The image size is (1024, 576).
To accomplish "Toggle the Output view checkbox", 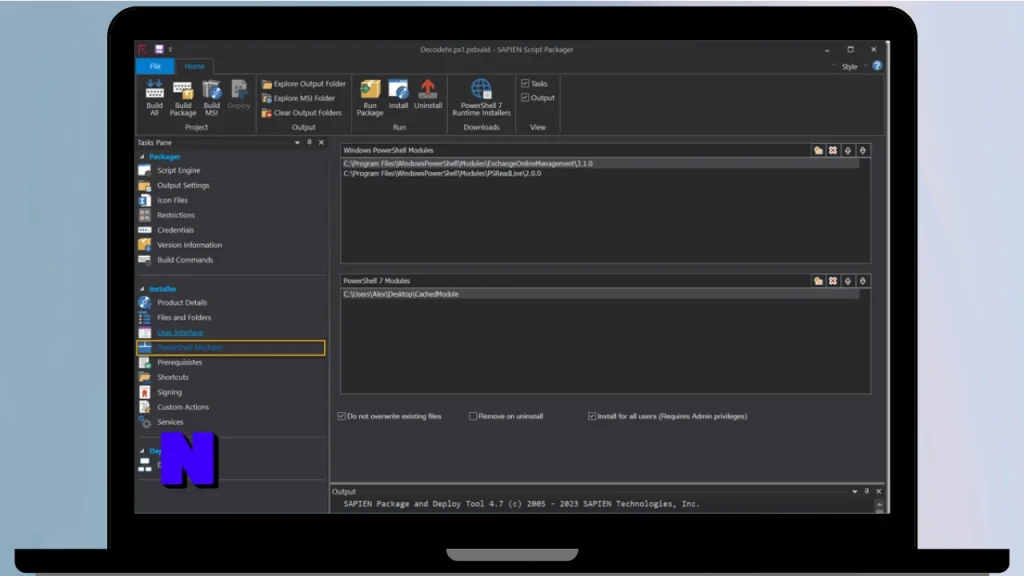I will tap(525, 98).
